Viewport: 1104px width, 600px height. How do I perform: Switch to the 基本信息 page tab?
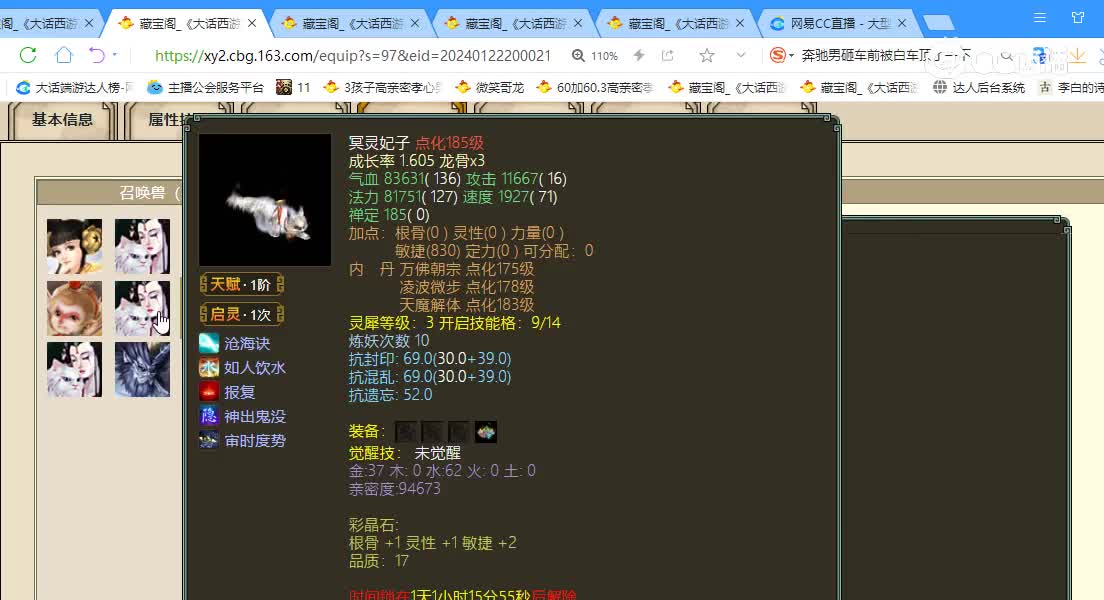pyautogui.click(x=62, y=120)
